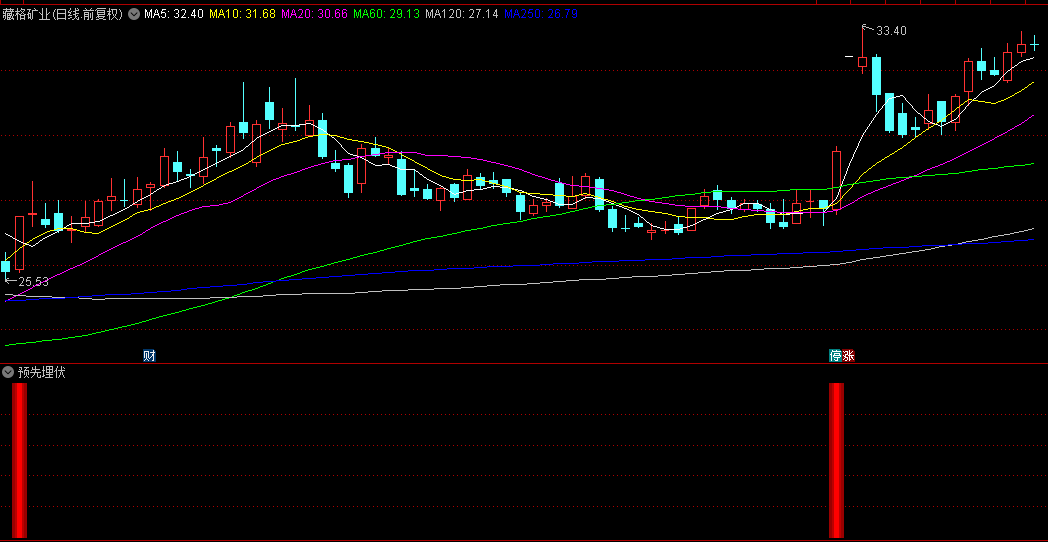
Task: Click the last candlestick on the chart
Action: (x=1034, y=45)
